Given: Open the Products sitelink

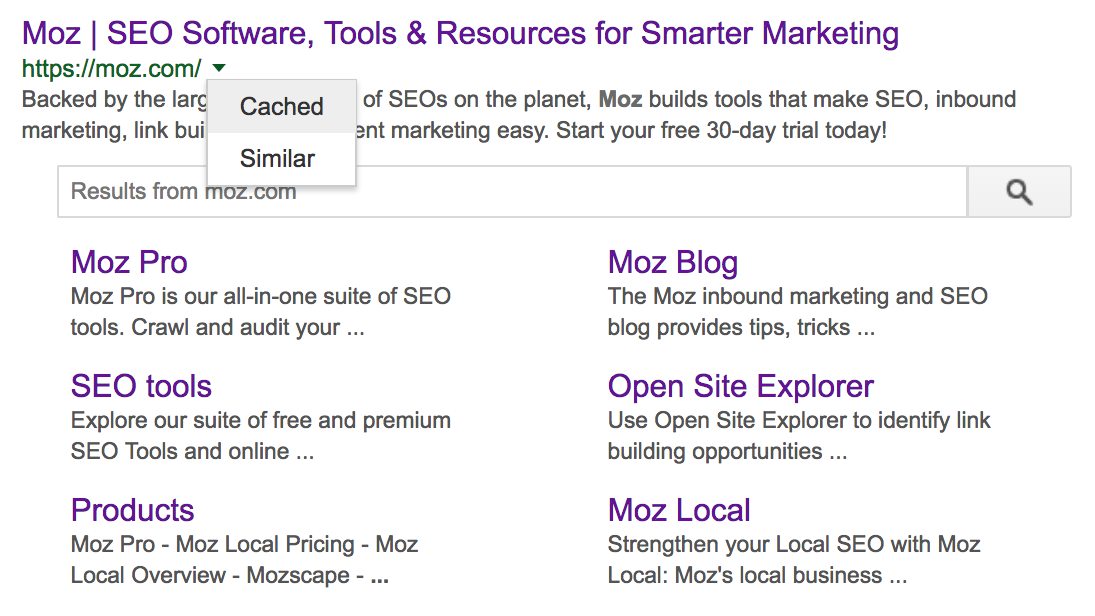Looking at the screenshot, I should coord(132,510).
